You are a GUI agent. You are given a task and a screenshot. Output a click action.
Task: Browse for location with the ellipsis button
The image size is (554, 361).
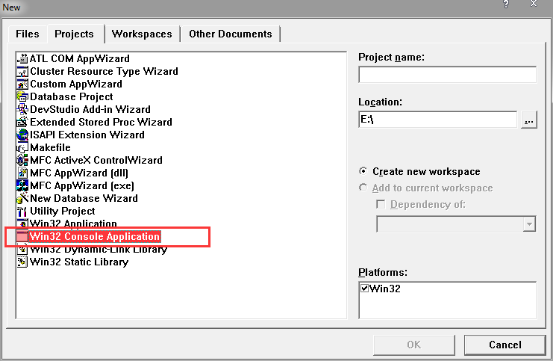(529, 120)
